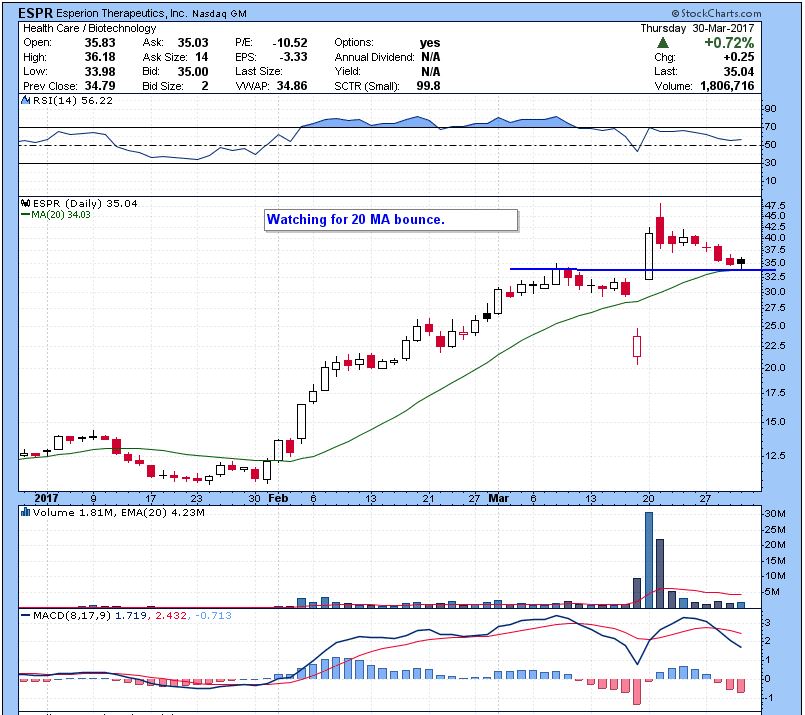This screenshot has width=805, height=715.
Task: Click the green MA(20) legend line
Action: coord(25,215)
